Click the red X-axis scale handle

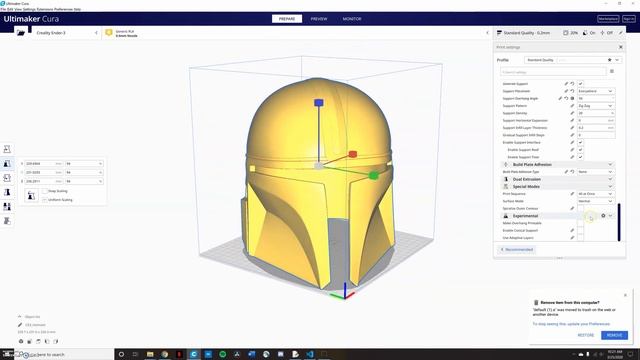[x=353, y=154]
